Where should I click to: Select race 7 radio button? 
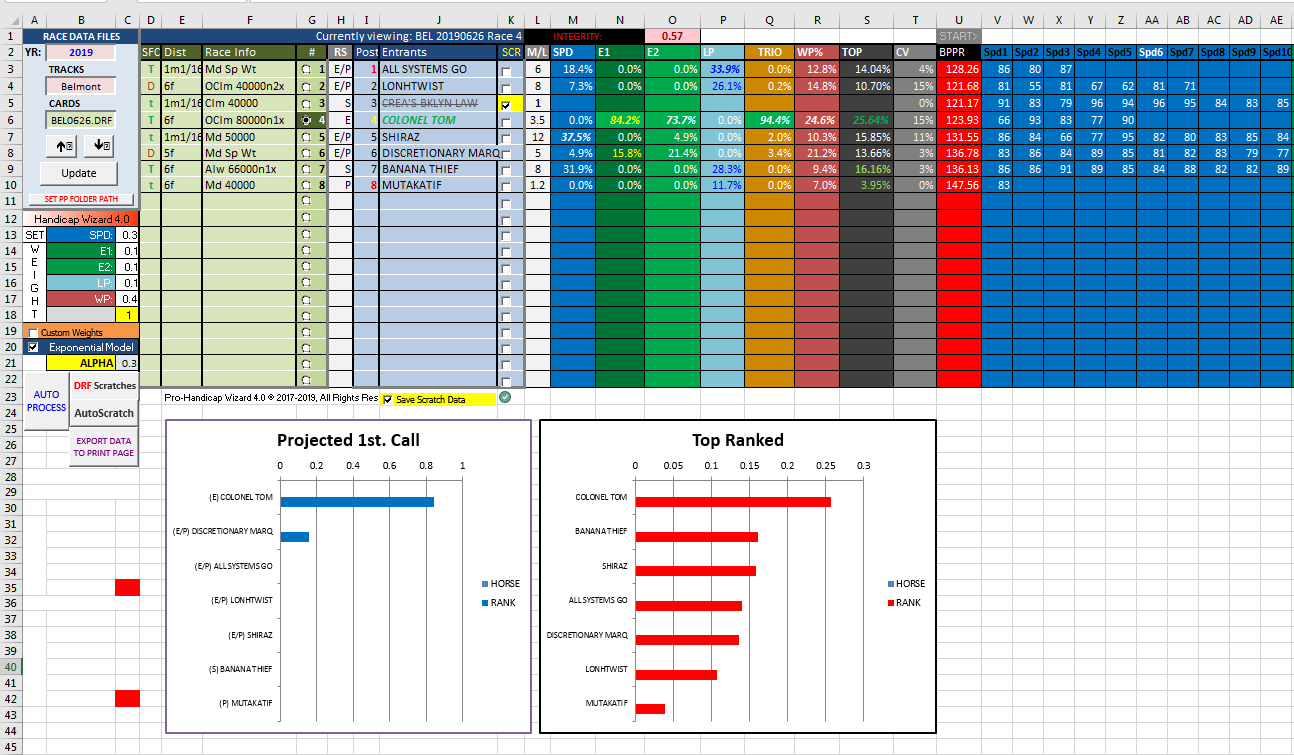[306, 170]
